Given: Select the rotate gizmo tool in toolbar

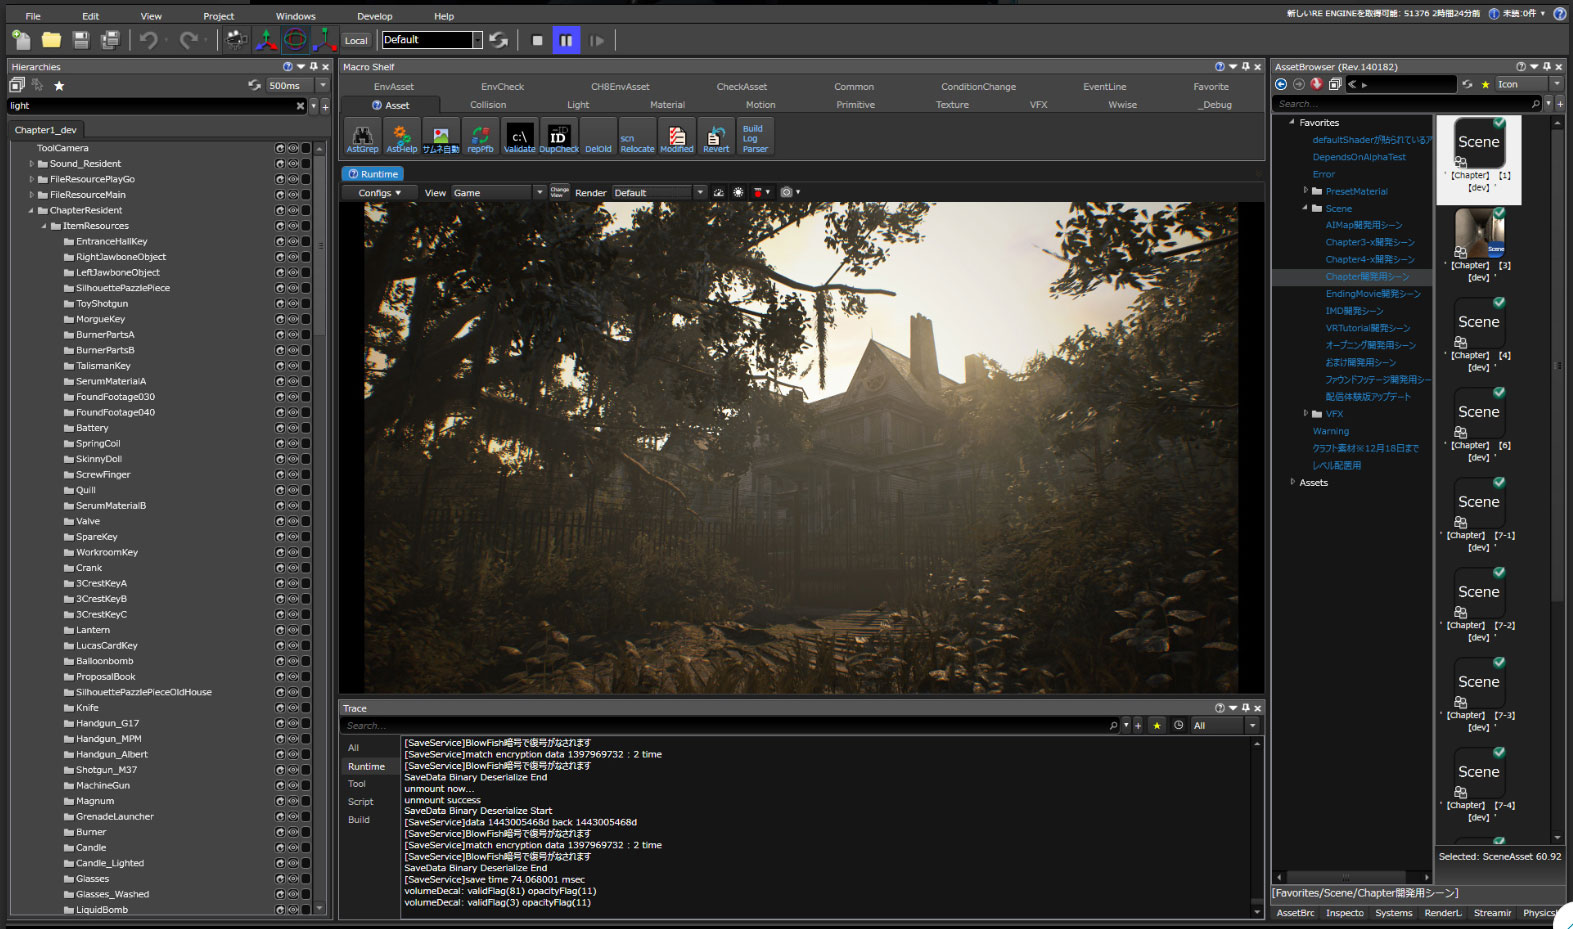Looking at the screenshot, I should click(295, 40).
